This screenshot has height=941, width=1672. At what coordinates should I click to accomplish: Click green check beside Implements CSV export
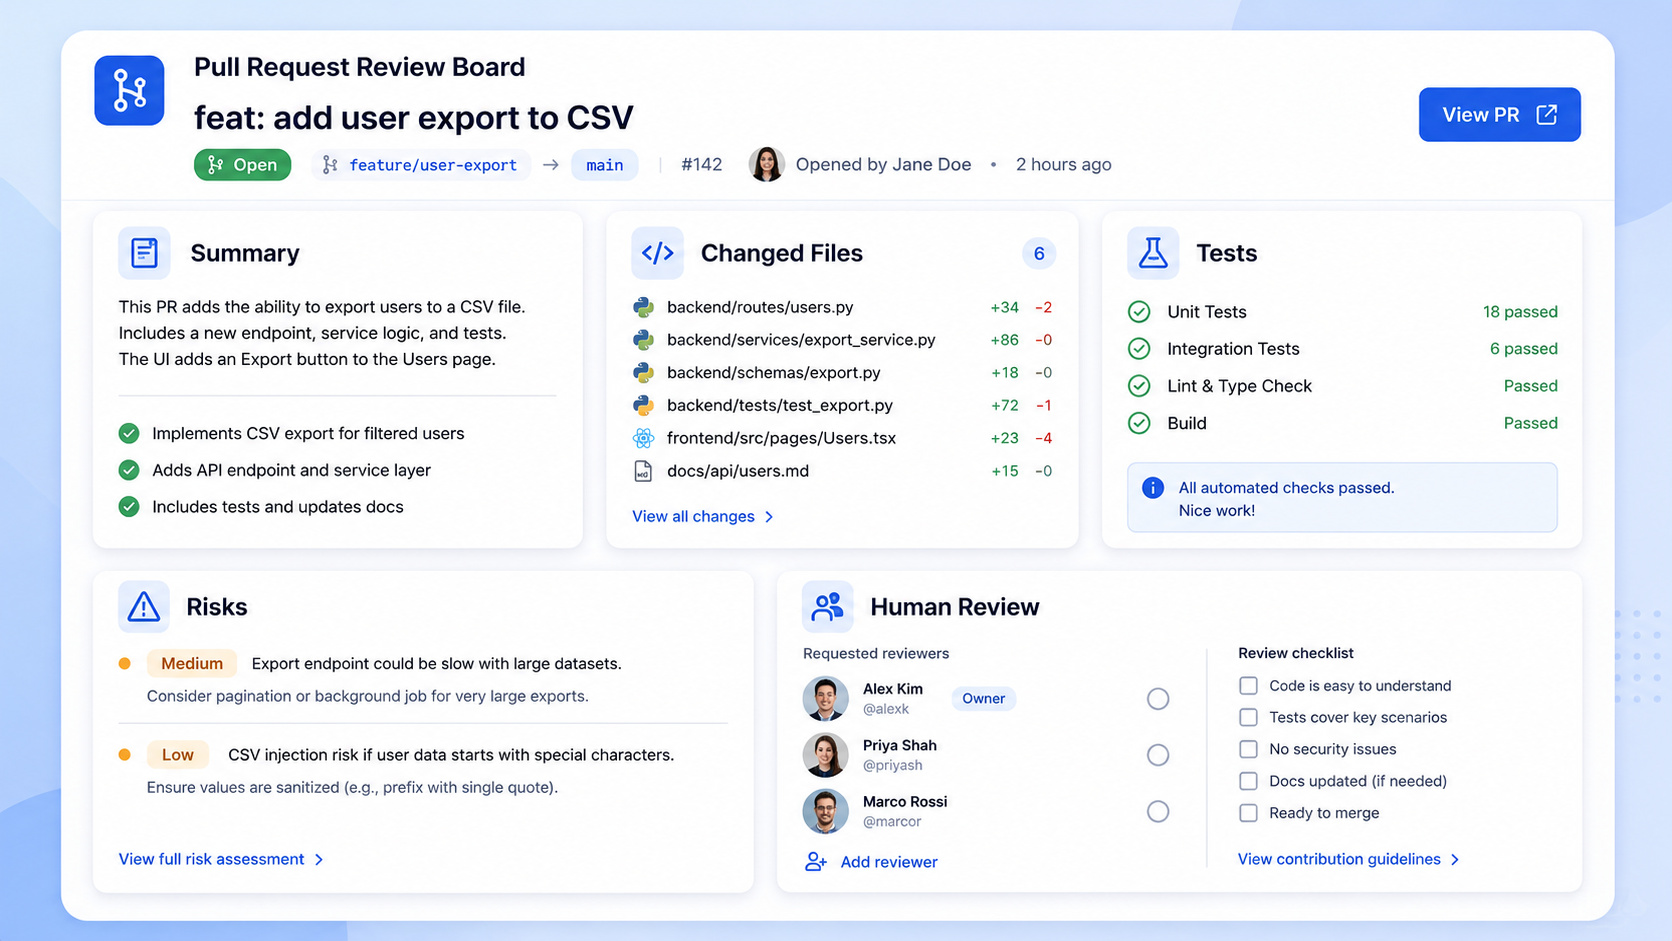[x=129, y=433]
